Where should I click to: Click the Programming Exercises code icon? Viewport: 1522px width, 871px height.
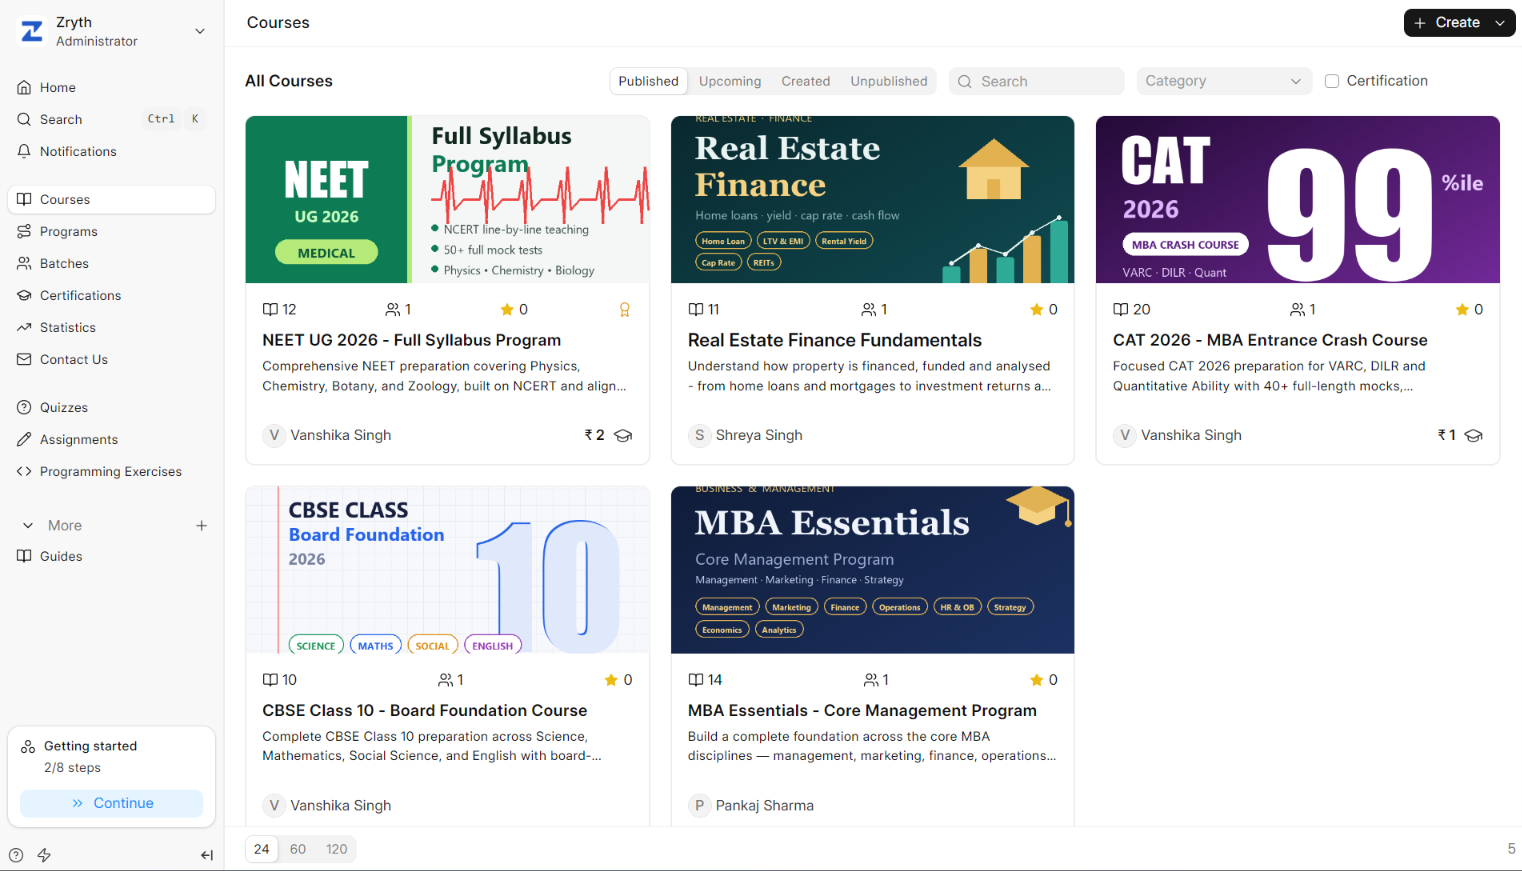click(x=24, y=471)
